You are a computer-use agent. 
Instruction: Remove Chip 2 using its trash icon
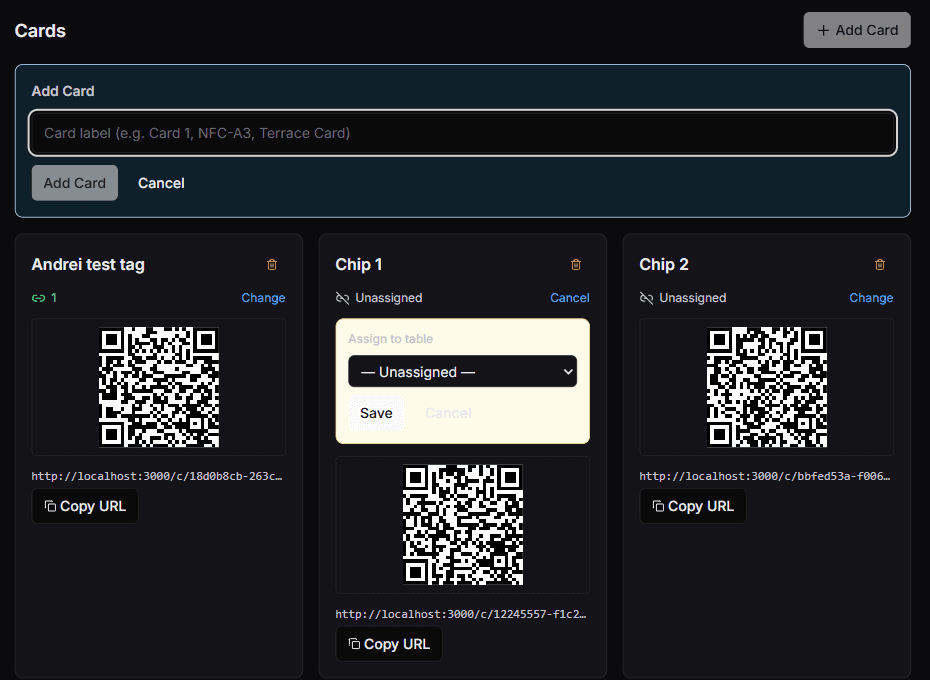(x=880, y=265)
